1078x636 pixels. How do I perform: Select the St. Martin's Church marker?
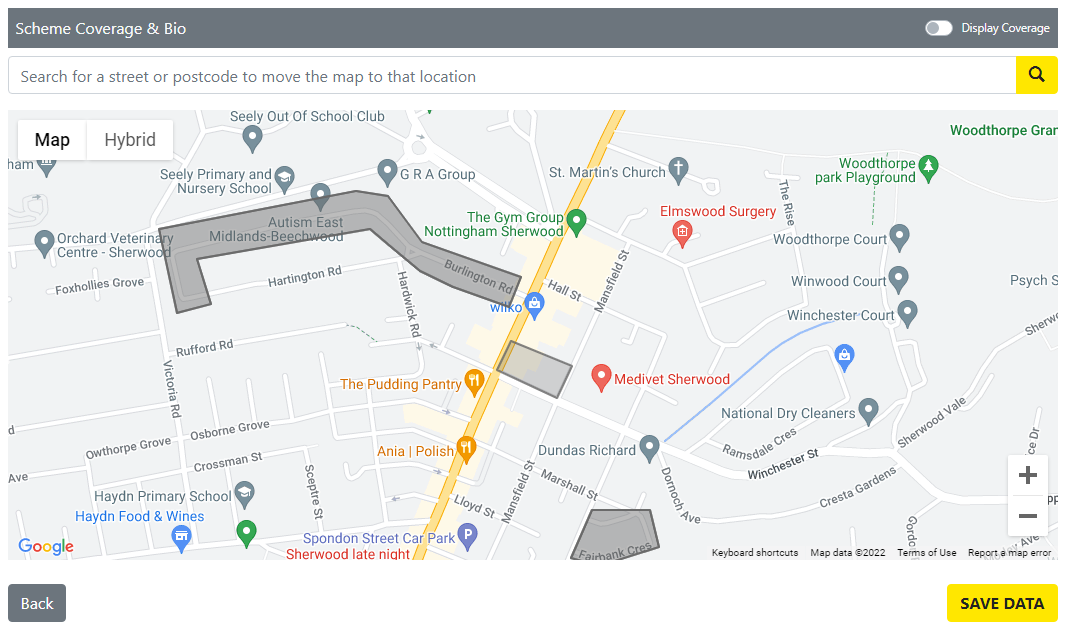coord(678,170)
